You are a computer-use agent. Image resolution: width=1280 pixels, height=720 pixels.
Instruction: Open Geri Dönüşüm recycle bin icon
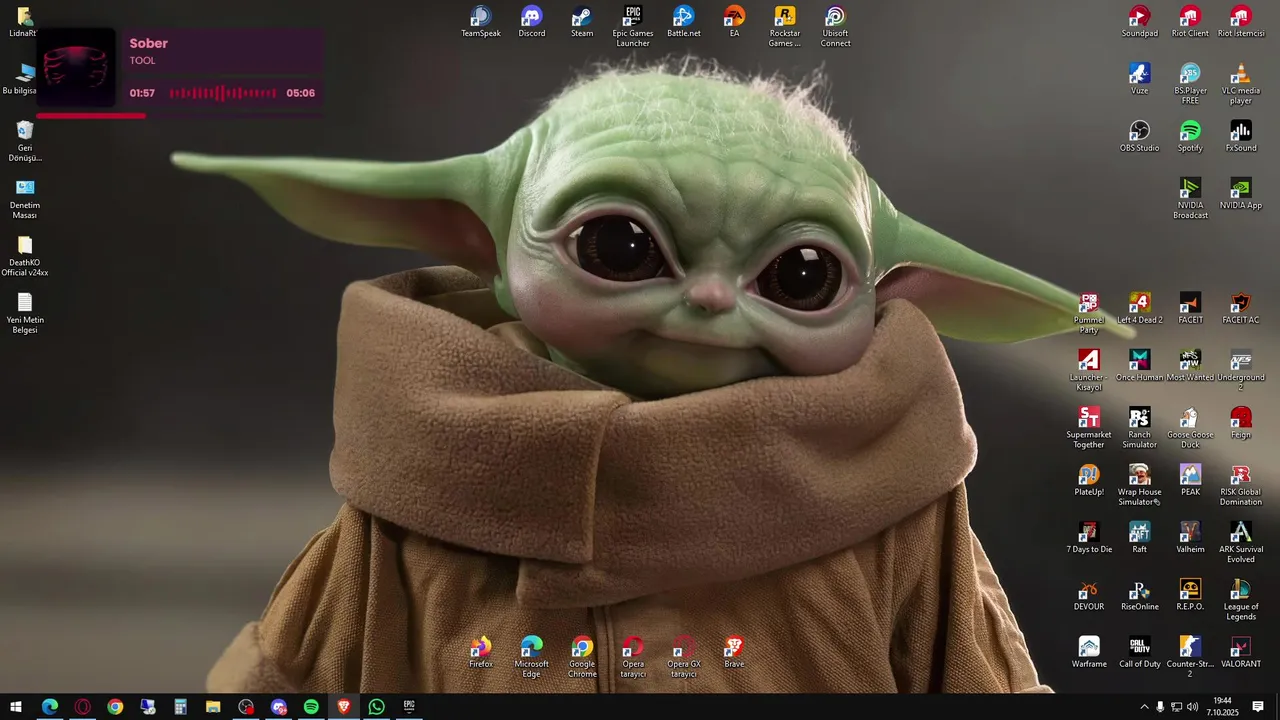pos(25,141)
